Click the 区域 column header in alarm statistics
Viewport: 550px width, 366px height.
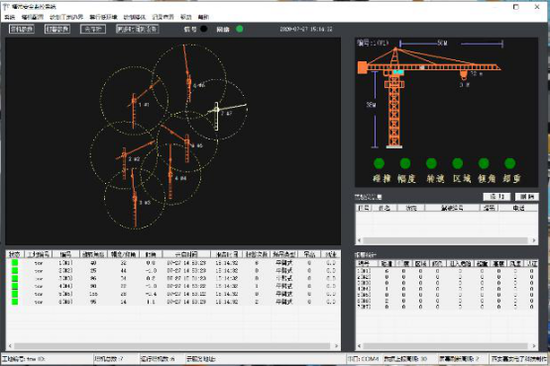421,263
